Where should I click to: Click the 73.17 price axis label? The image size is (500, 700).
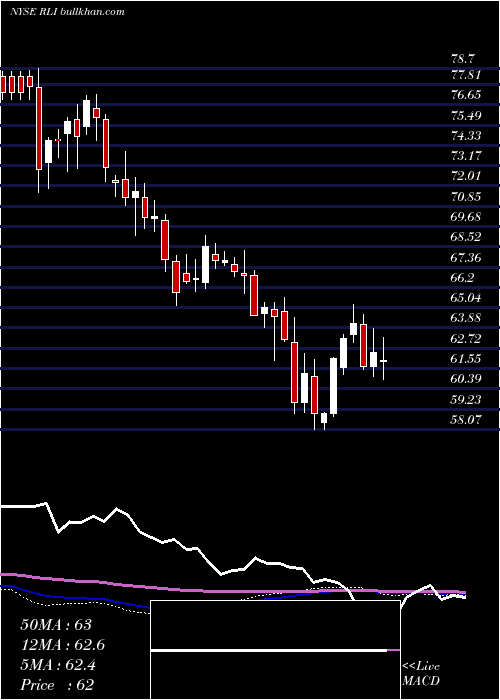click(466, 156)
